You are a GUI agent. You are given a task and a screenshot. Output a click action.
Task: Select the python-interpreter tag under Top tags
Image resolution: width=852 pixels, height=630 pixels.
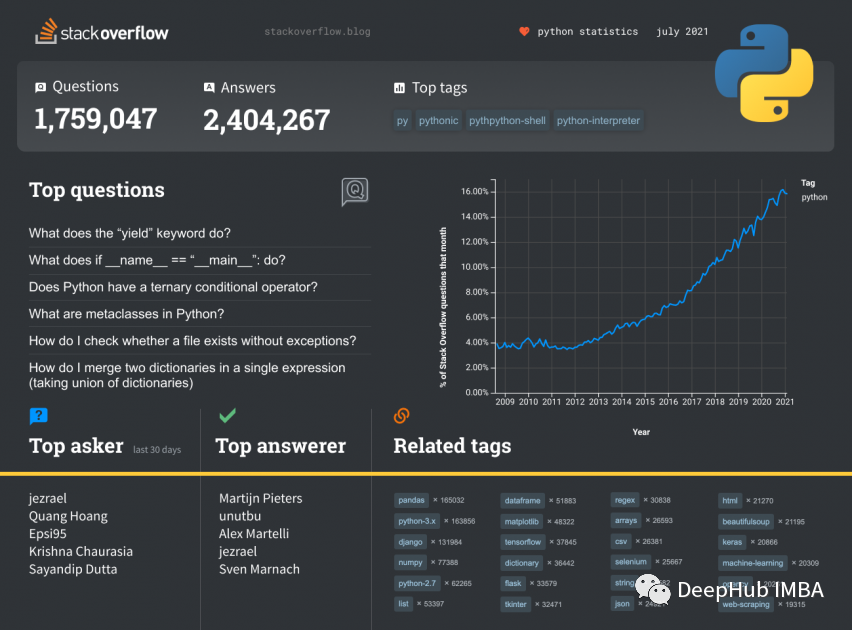[x=598, y=120]
